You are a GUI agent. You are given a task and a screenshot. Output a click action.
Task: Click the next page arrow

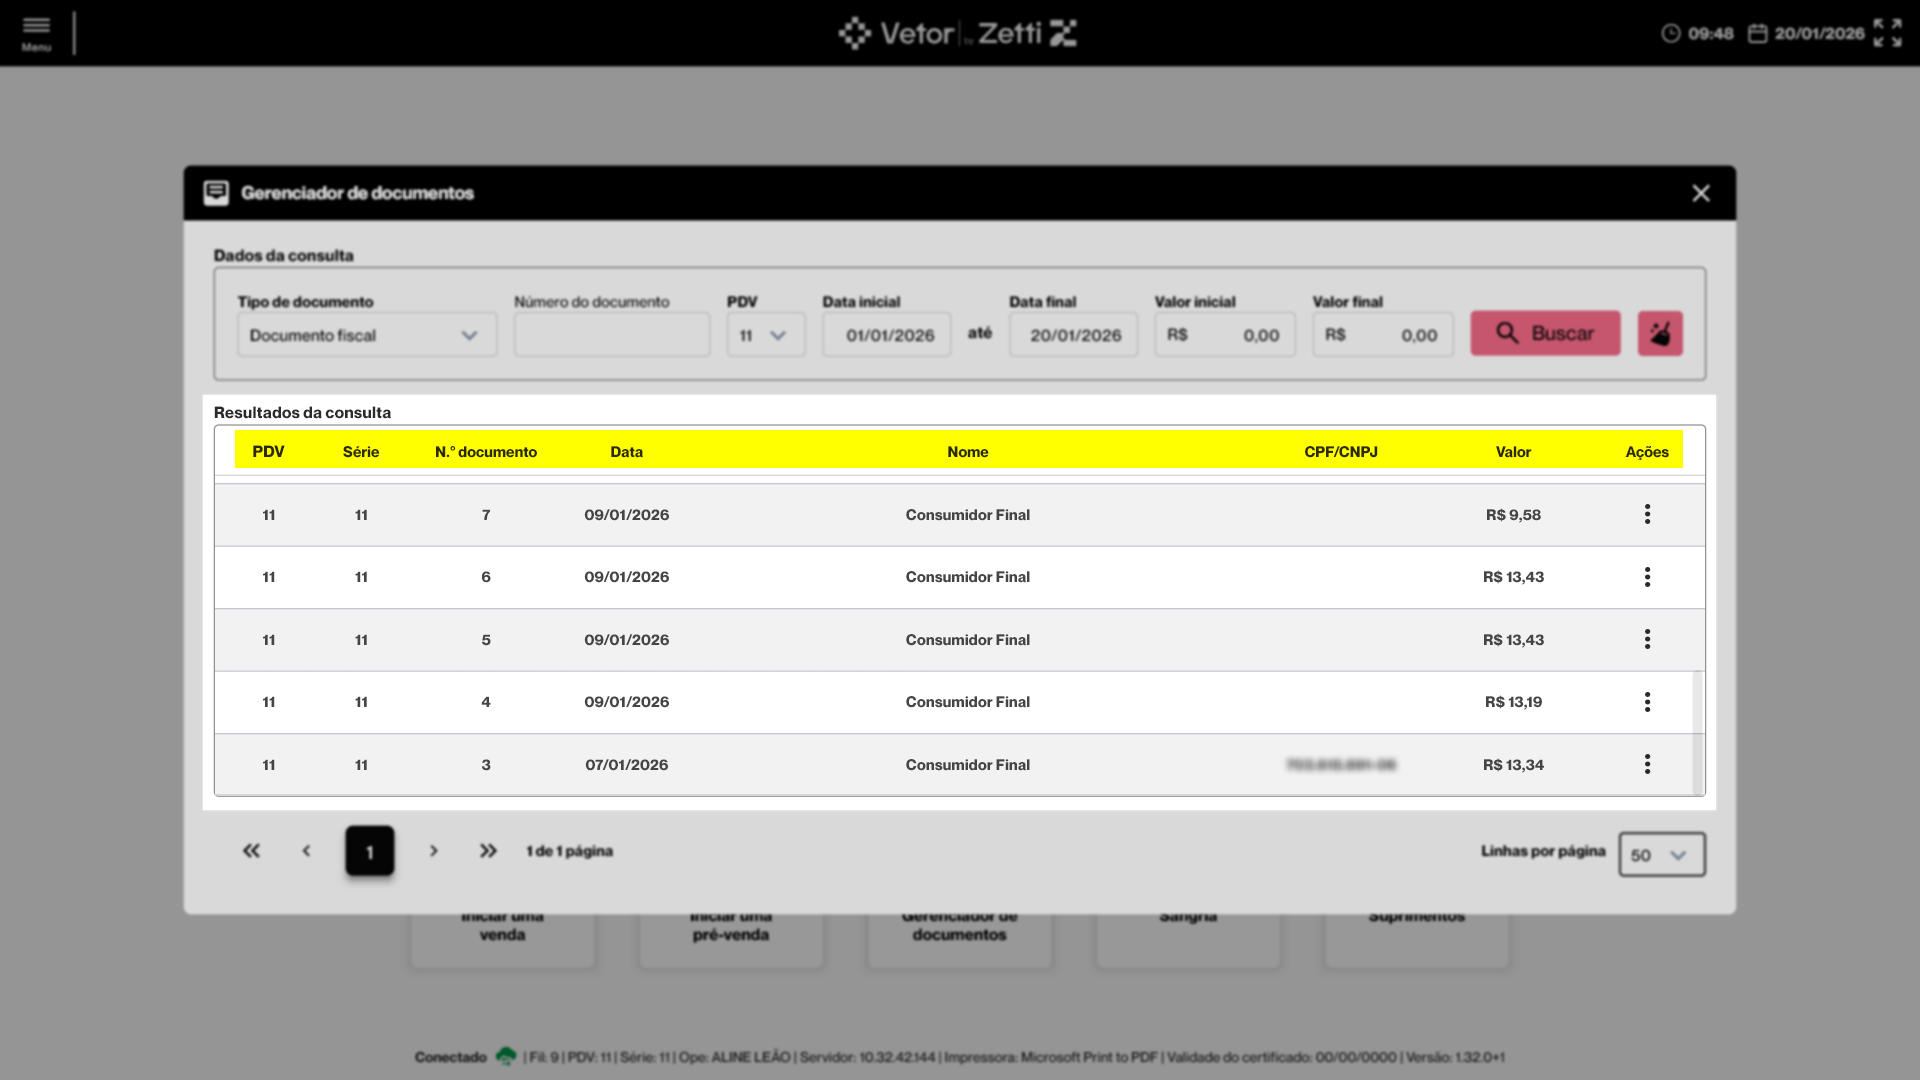(433, 851)
